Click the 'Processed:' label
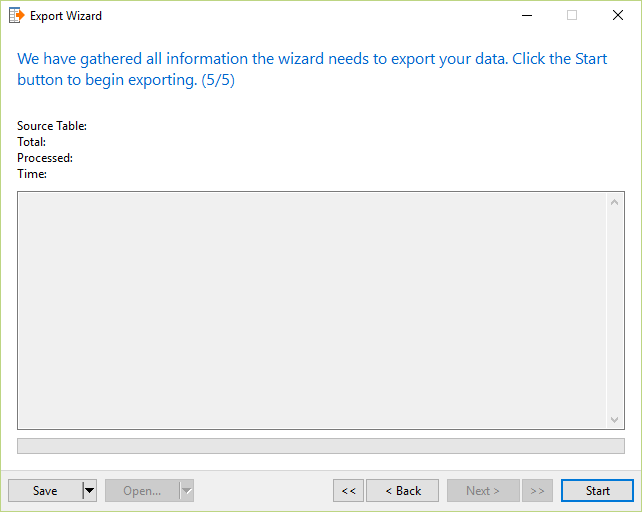 (x=45, y=158)
